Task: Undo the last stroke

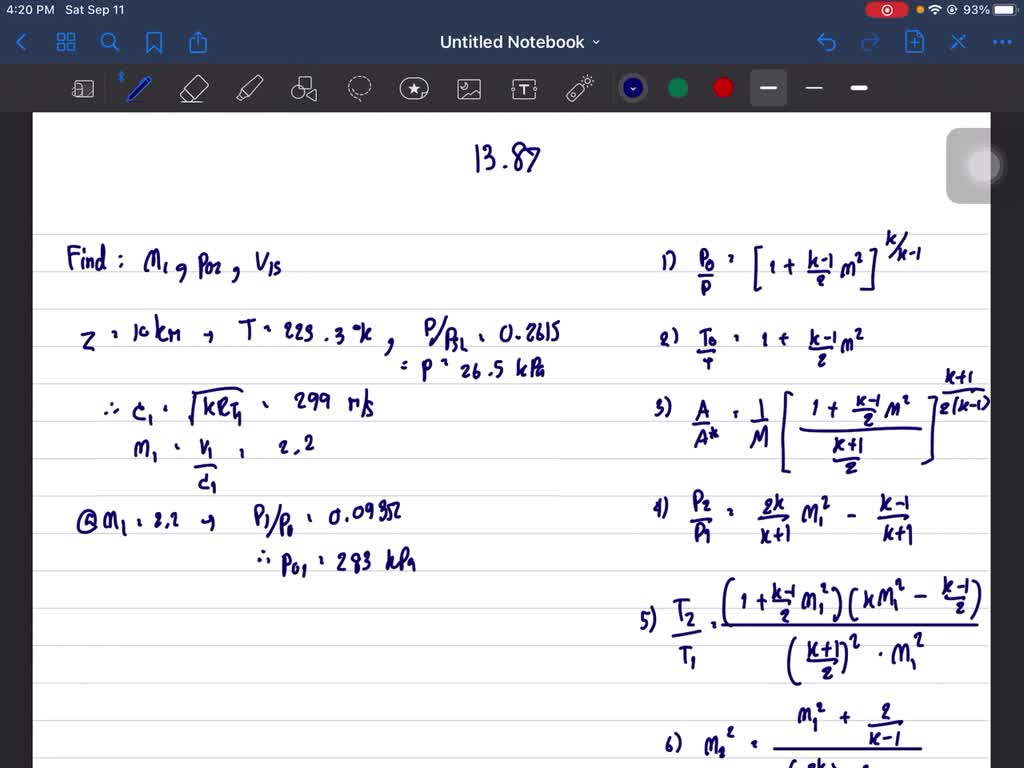Action: (x=826, y=42)
